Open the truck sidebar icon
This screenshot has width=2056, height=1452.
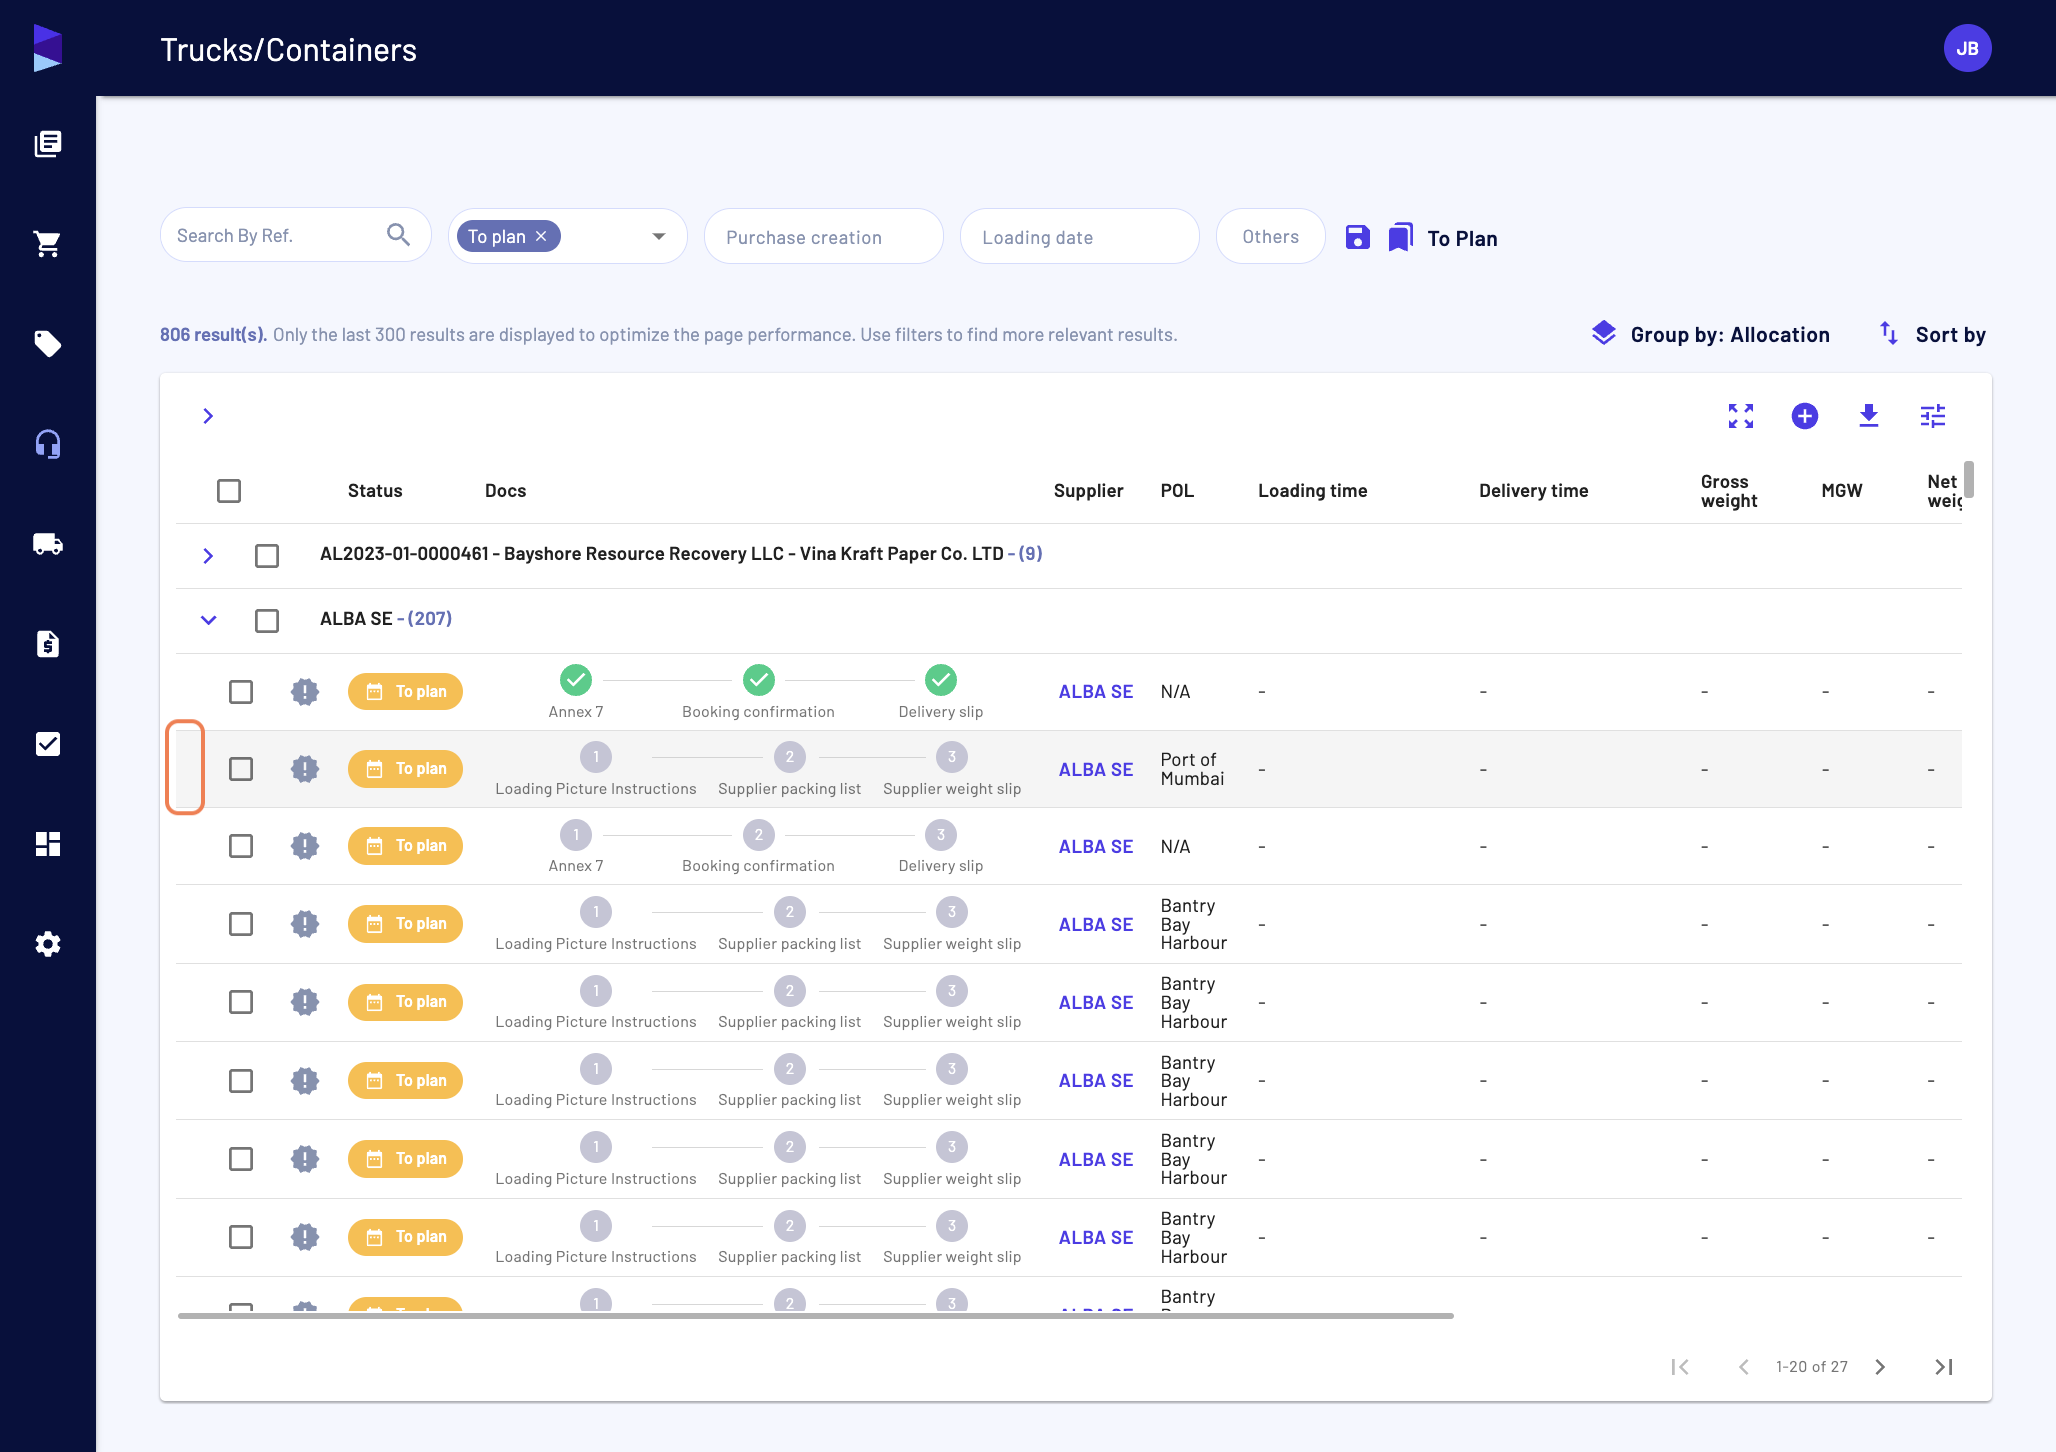pyautogui.click(x=48, y=544)
